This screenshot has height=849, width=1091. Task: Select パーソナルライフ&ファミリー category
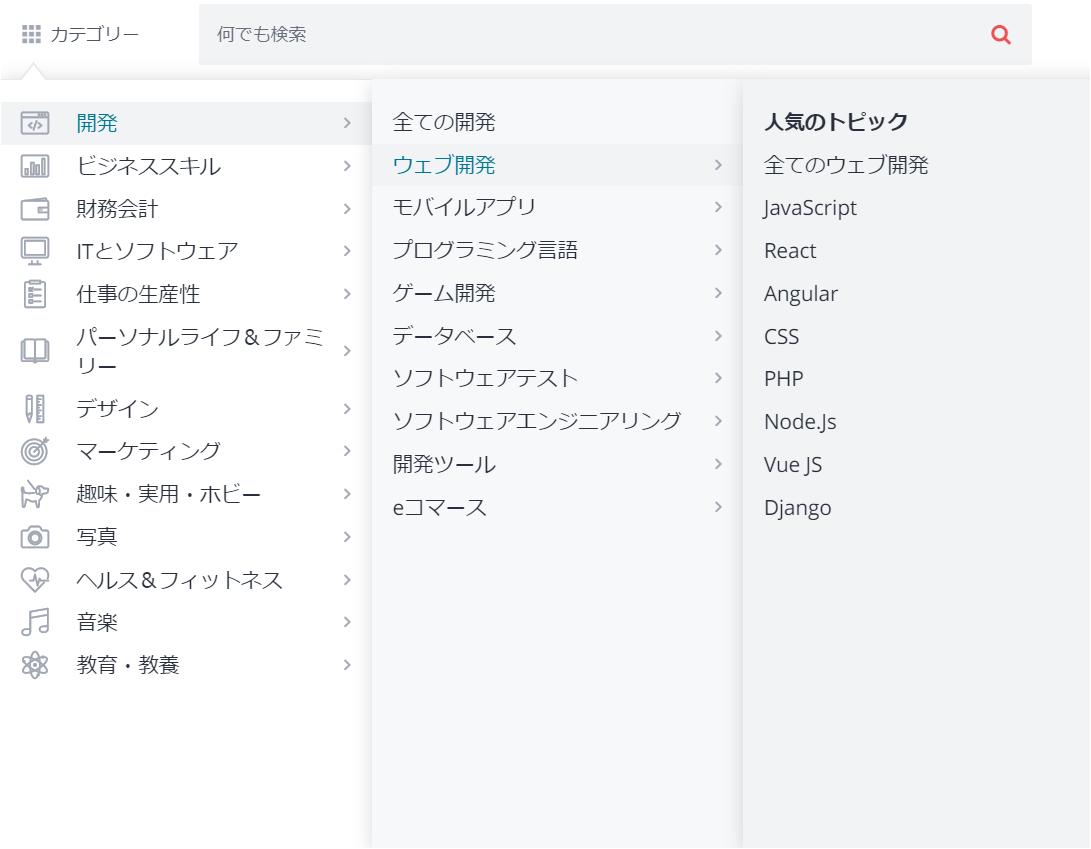click(200, 351)
